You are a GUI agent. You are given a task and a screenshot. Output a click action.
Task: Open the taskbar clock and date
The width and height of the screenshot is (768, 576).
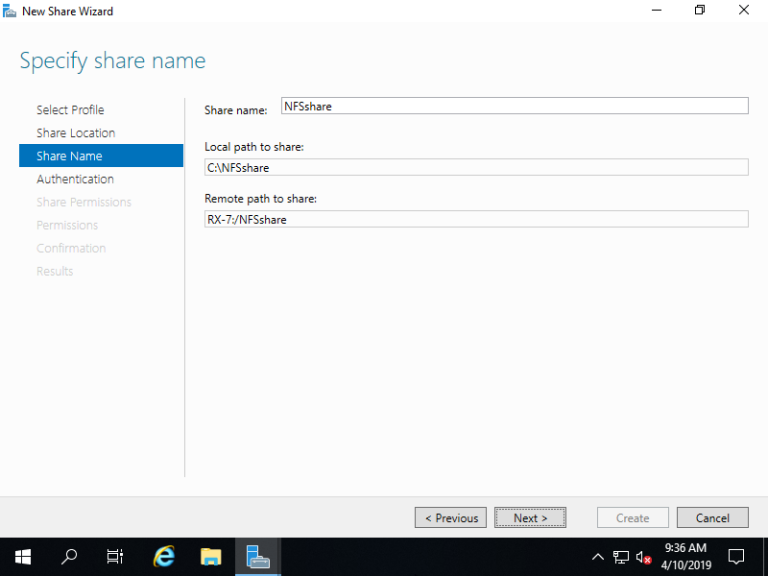pos(684,556)
